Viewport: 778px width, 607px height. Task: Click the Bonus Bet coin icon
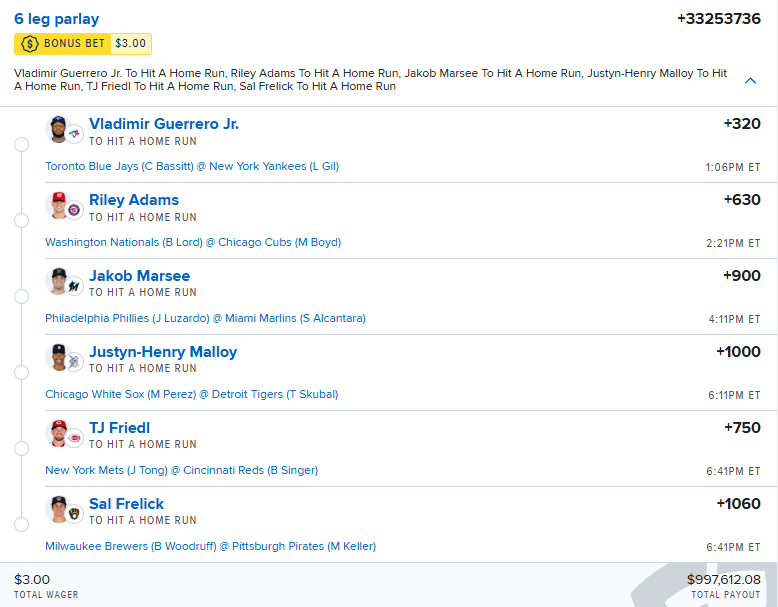pyautogui.click(x=30, y=44)
